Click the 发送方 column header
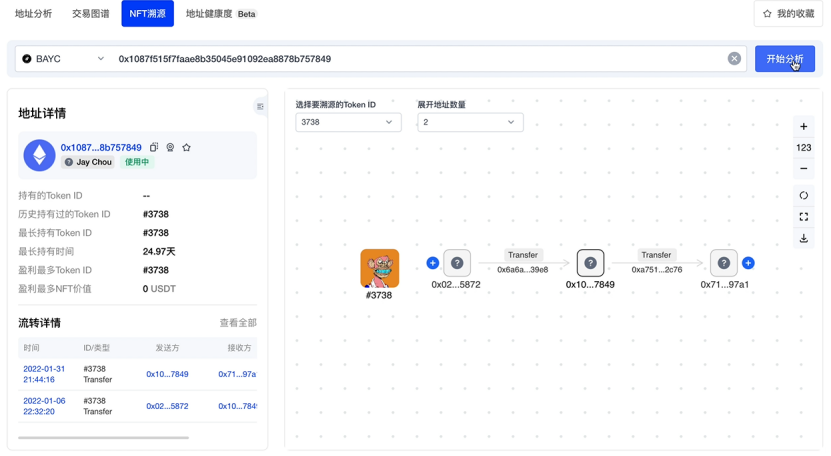Image resolution: width=831 pixels, height=456 pixels. (x=167, y=348)
